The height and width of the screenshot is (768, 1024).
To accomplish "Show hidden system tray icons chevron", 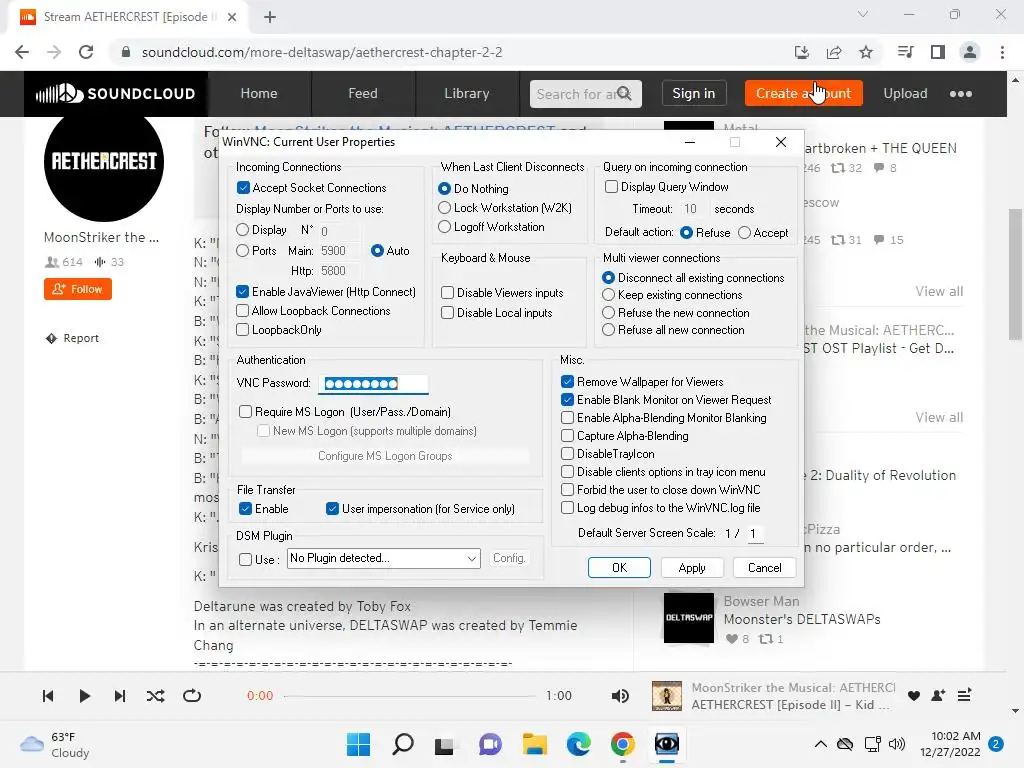I will pyautogui.click(x=821, y=744).
